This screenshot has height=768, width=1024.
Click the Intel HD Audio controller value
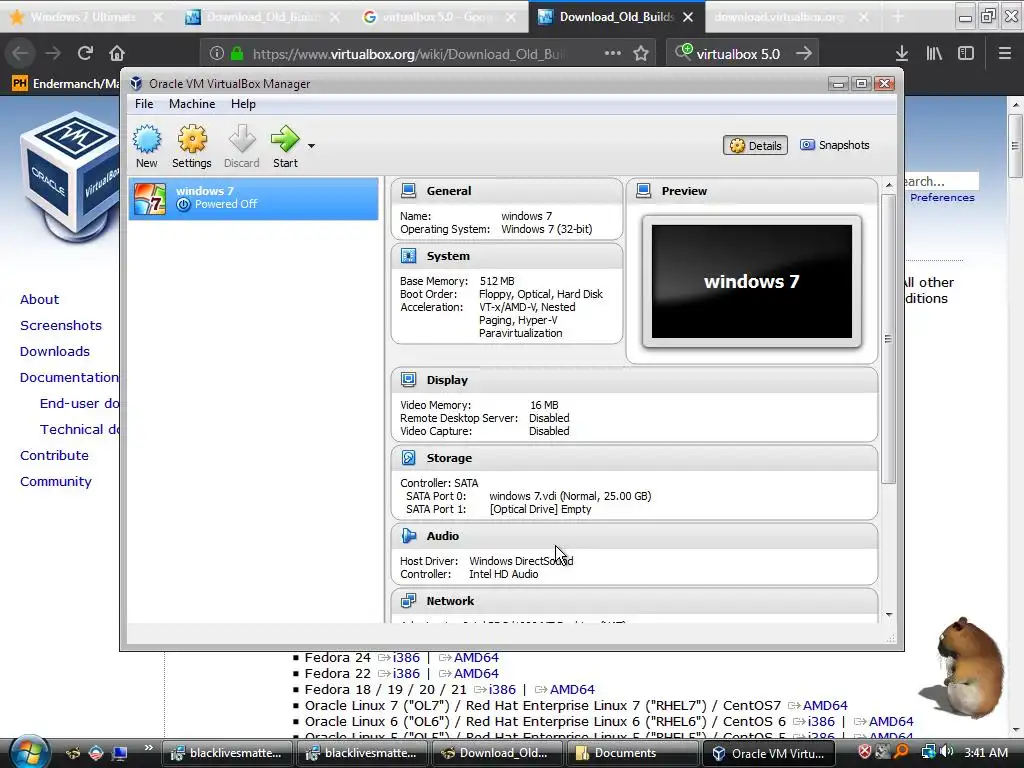pos(504,575)
